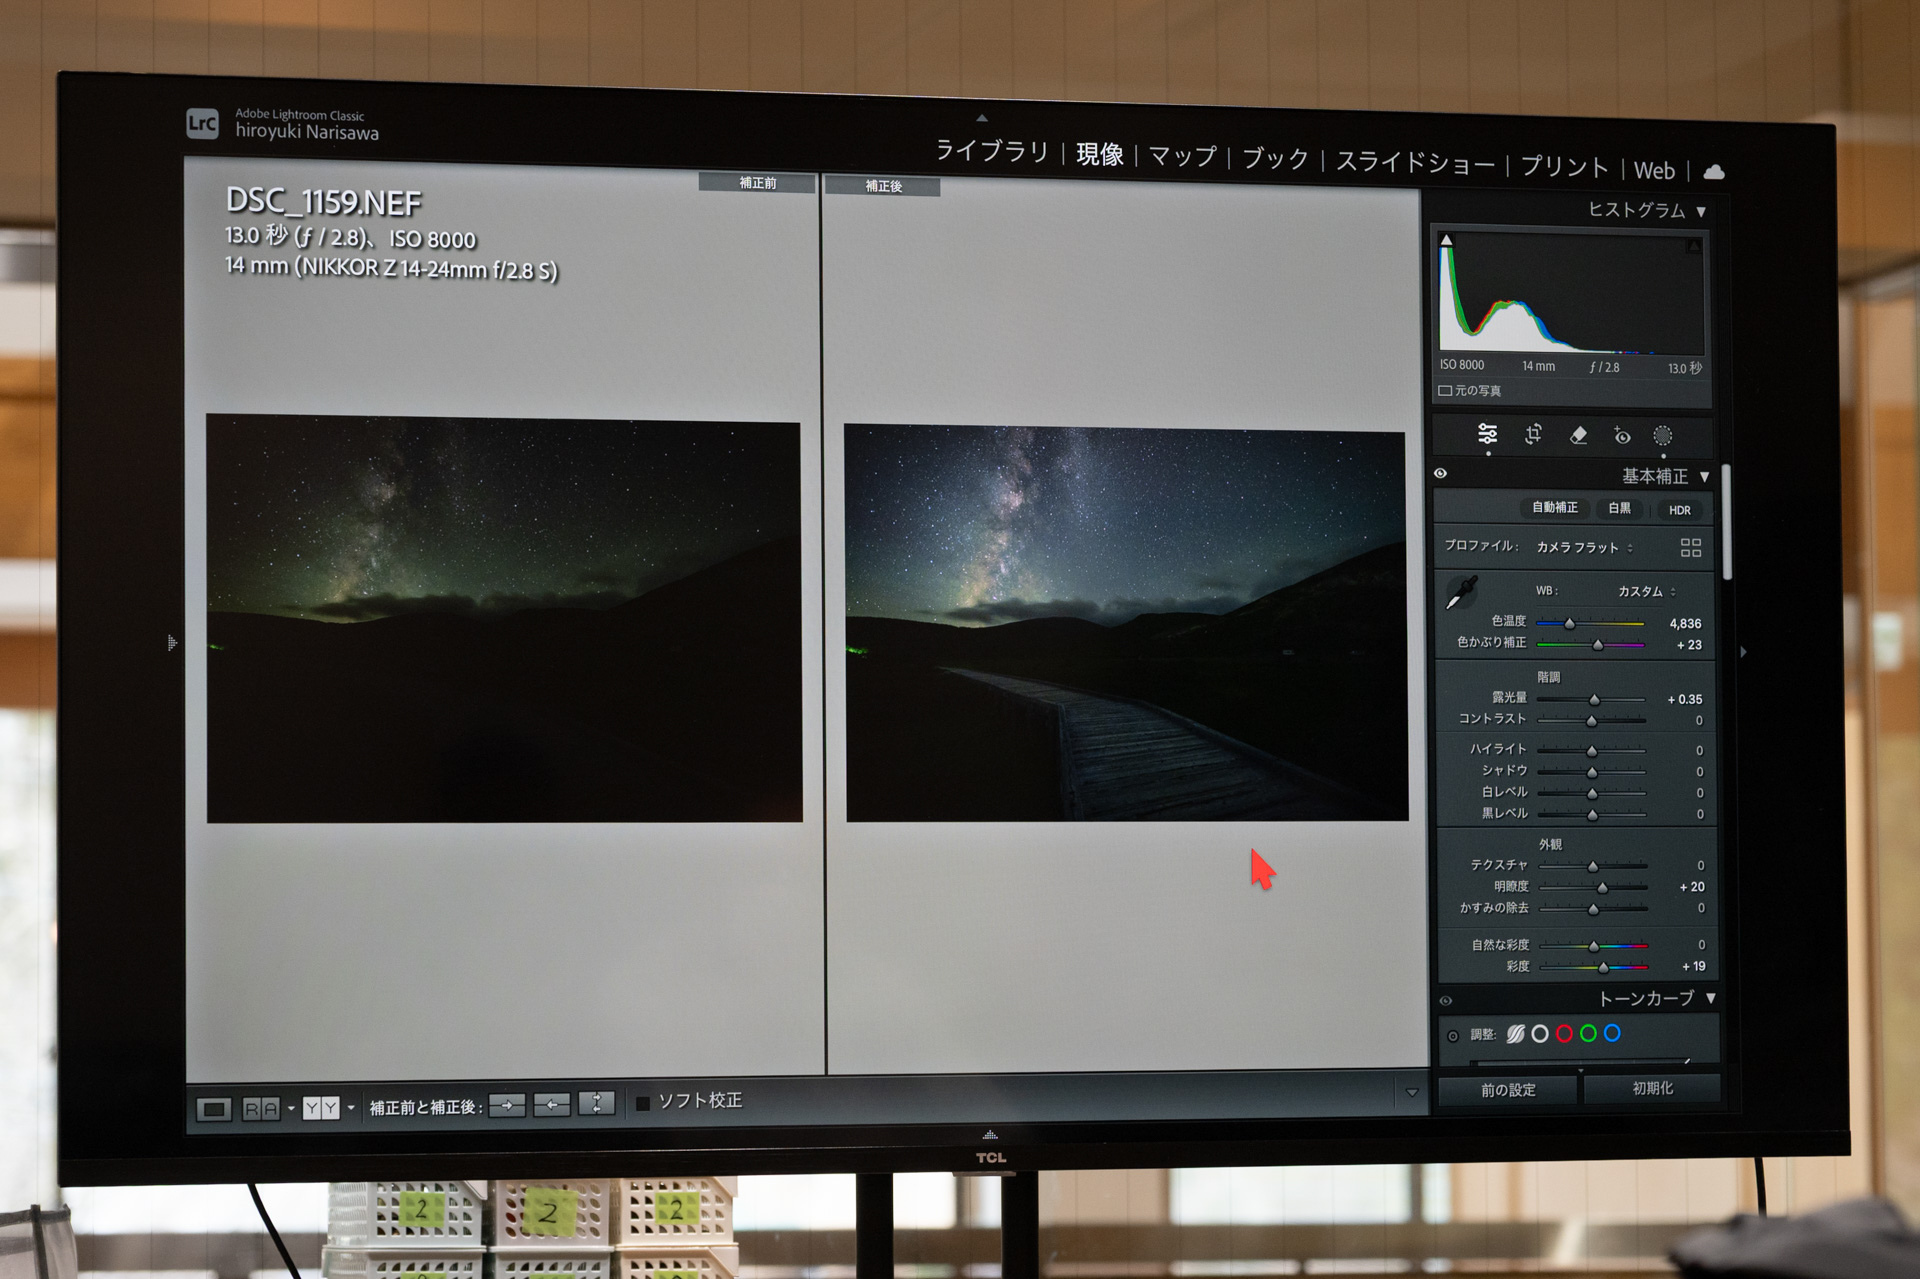Pick the white balance eyedropper tool
Screen dimensions: 1920x1279
tap(1461, 593)
